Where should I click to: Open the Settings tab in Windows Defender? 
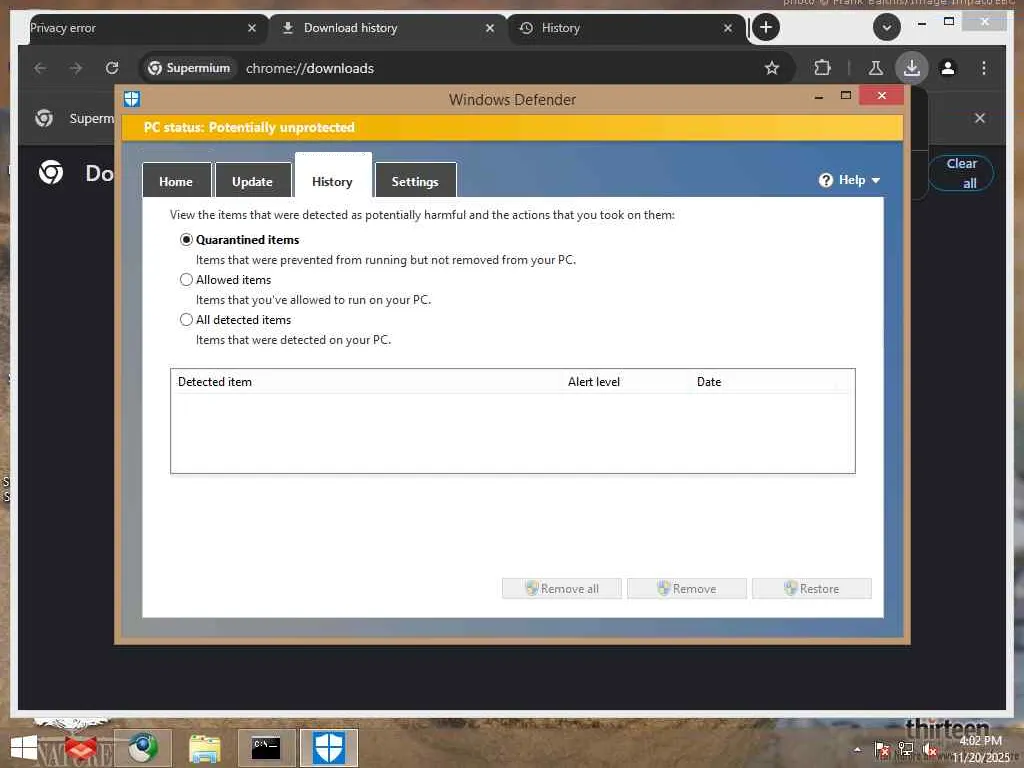click(x=415, y=181)
